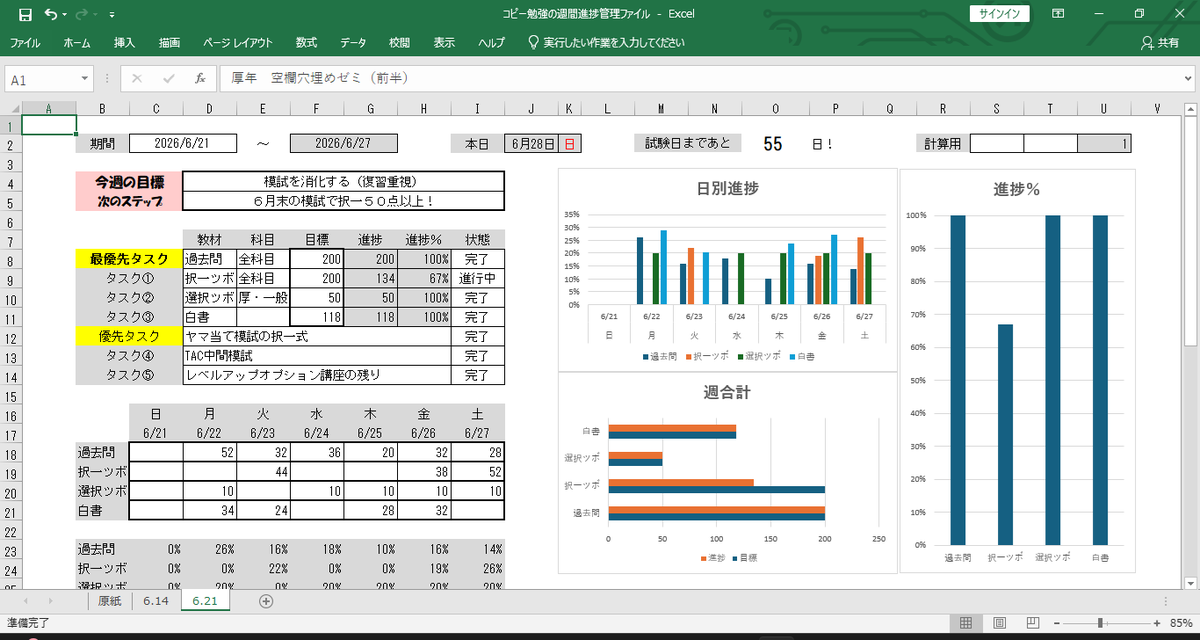The image size is (1200, 640).
Task: Save the workbook with the Save icon
Action: (x=25, y=15)
